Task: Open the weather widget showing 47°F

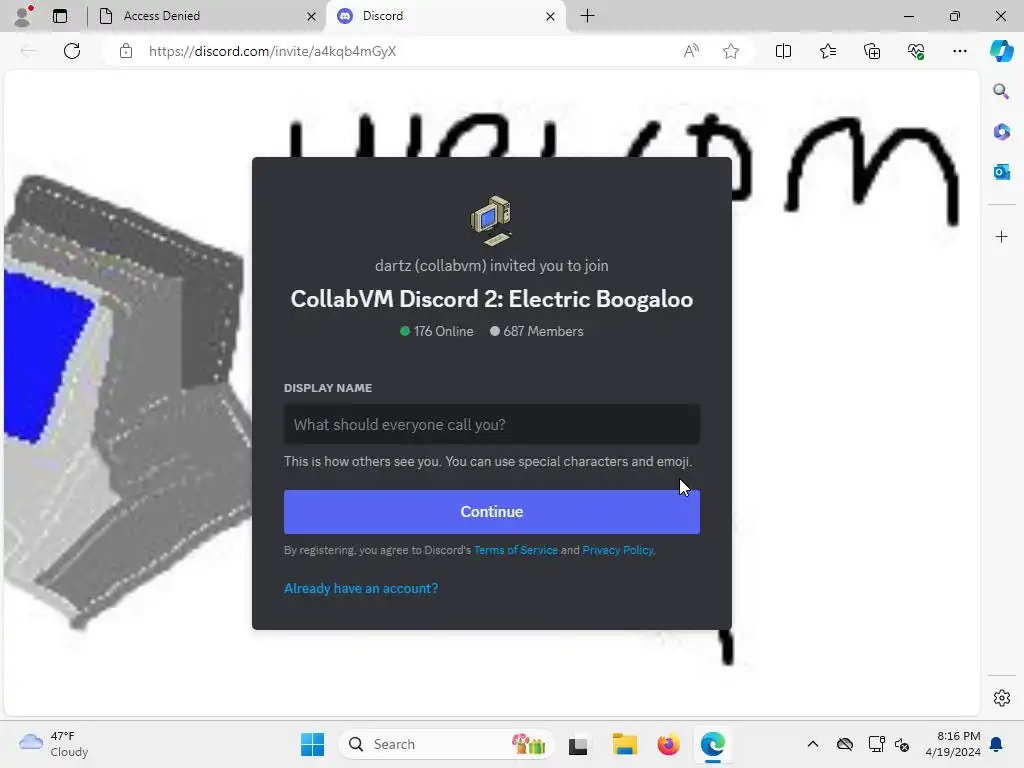Action: tap(54, 744)
